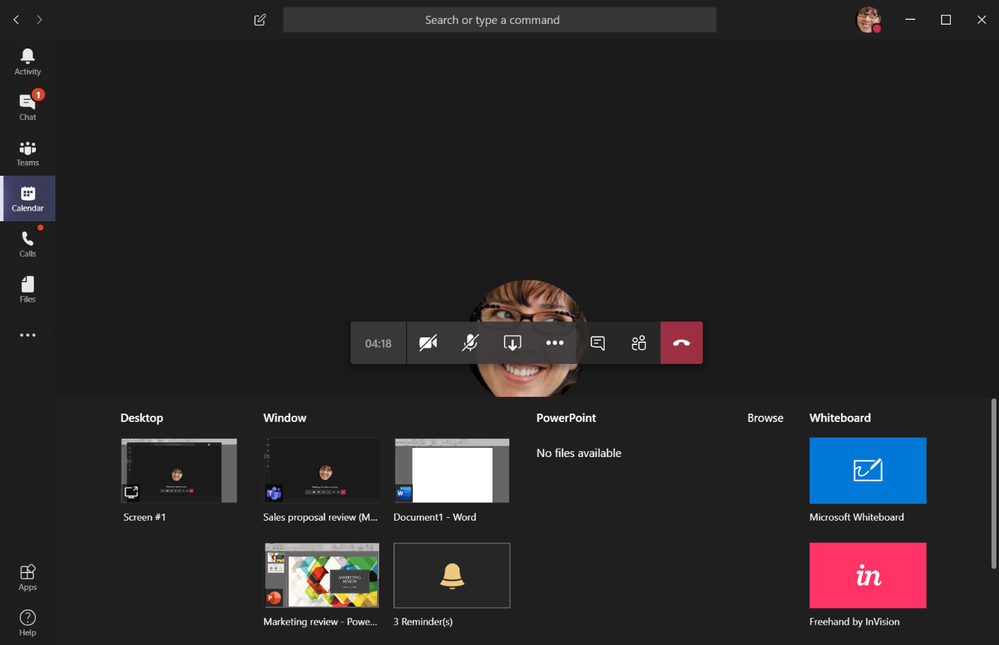Turn the camera on

pos(428,343)
